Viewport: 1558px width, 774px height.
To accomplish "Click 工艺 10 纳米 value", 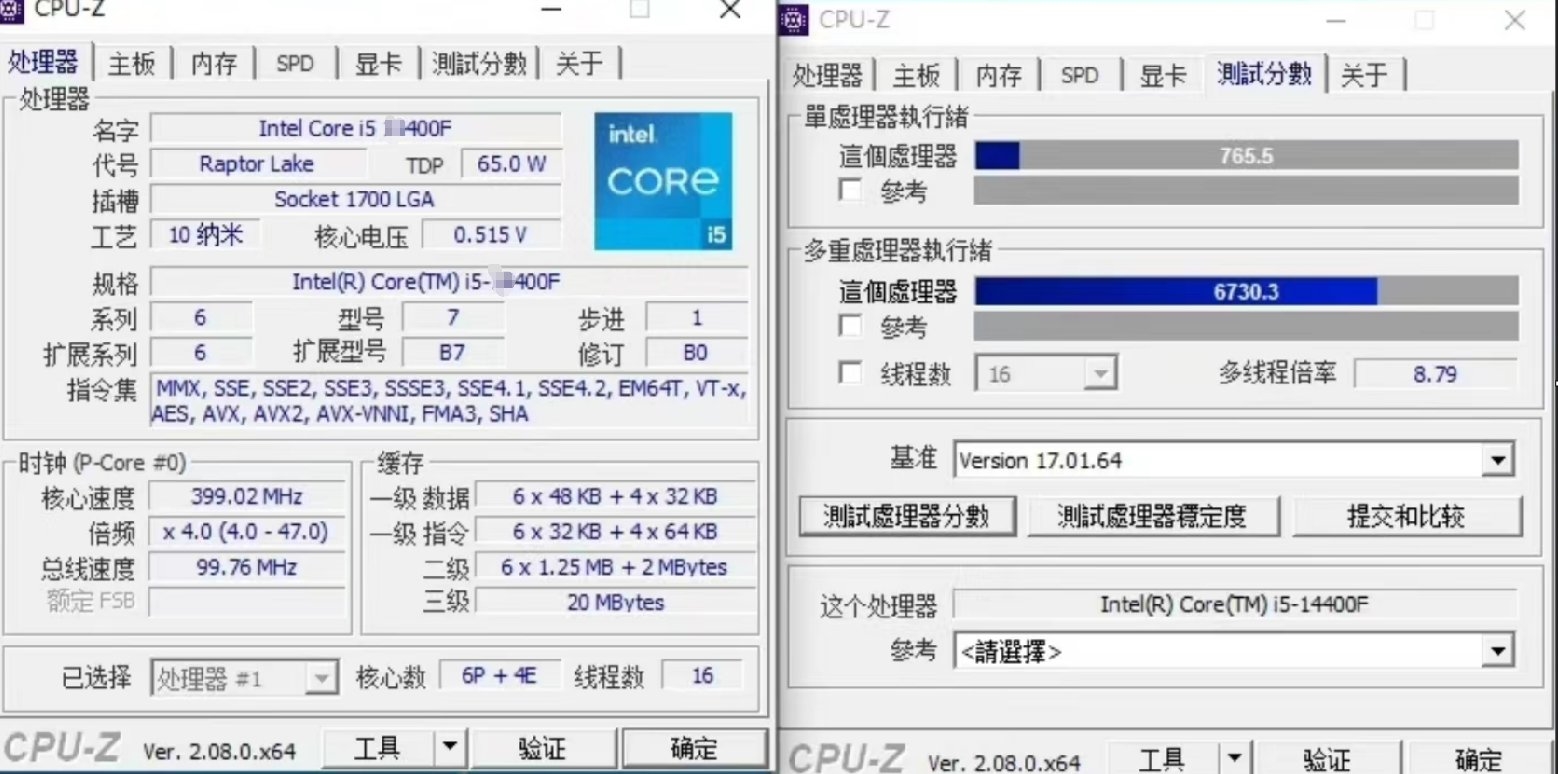I will click(x=206, y=235).
